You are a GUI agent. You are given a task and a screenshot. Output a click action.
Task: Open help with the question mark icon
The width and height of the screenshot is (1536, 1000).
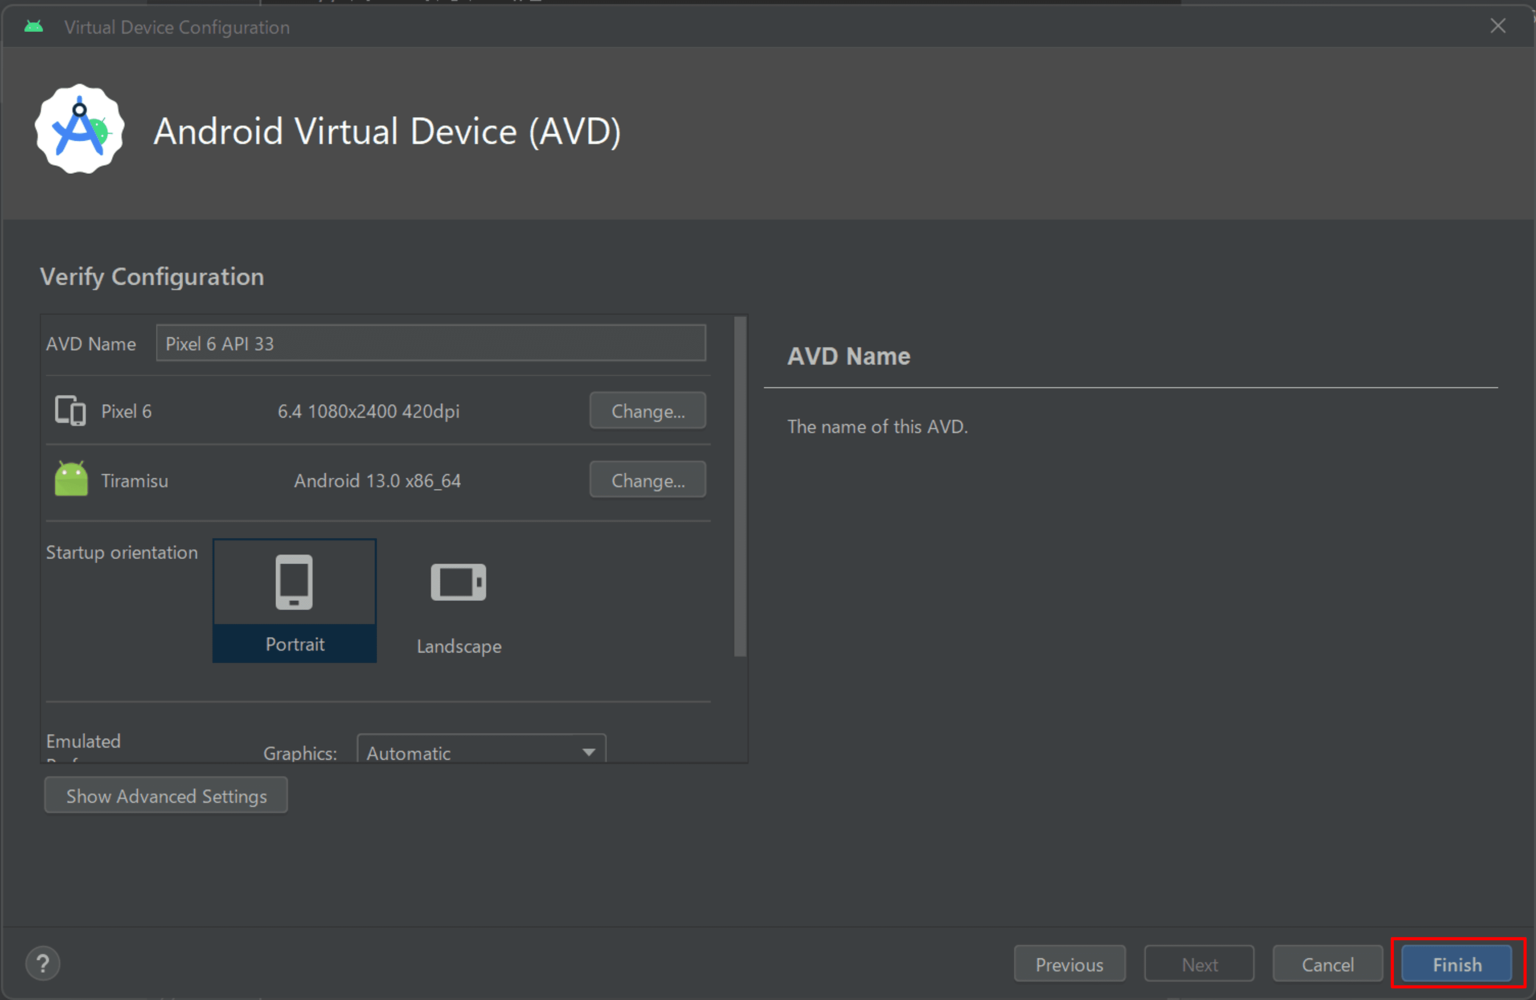[x=43, y=964]
